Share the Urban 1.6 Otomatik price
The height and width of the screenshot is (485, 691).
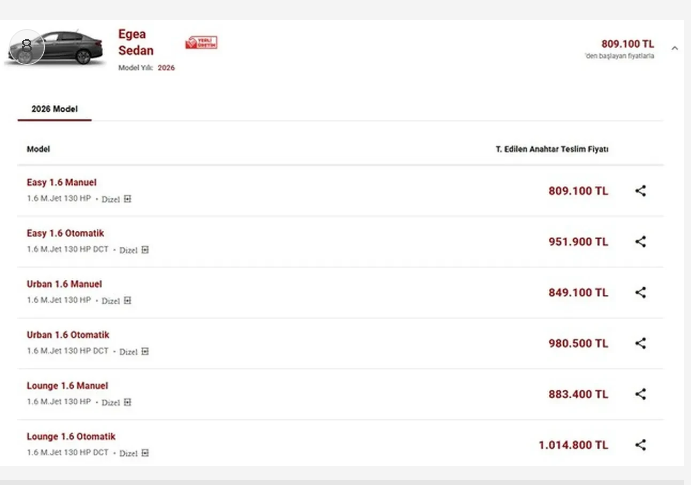(x=641, y=343)
